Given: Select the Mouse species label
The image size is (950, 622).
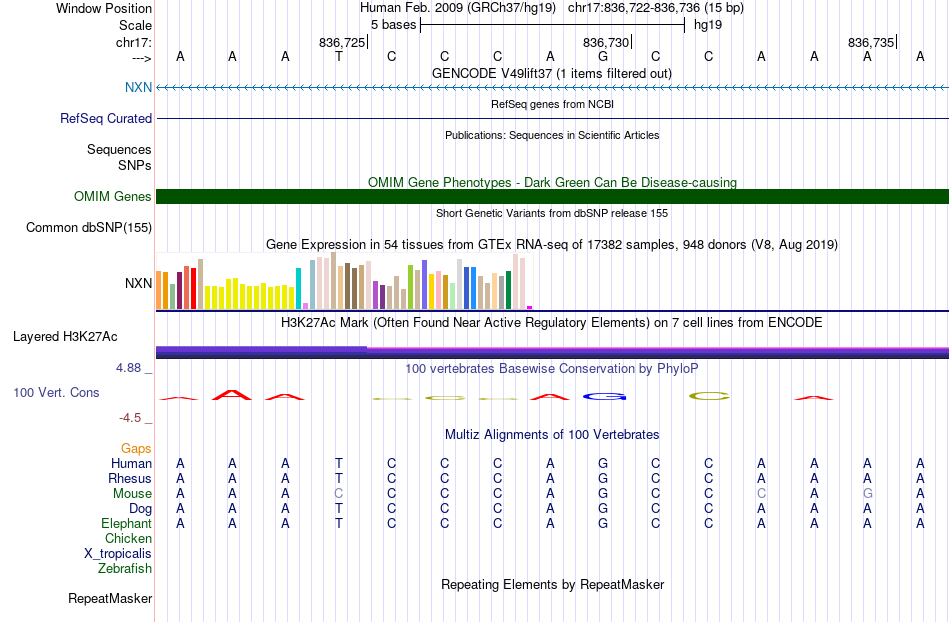Looking at the screenshot, I should coord(132,494).
